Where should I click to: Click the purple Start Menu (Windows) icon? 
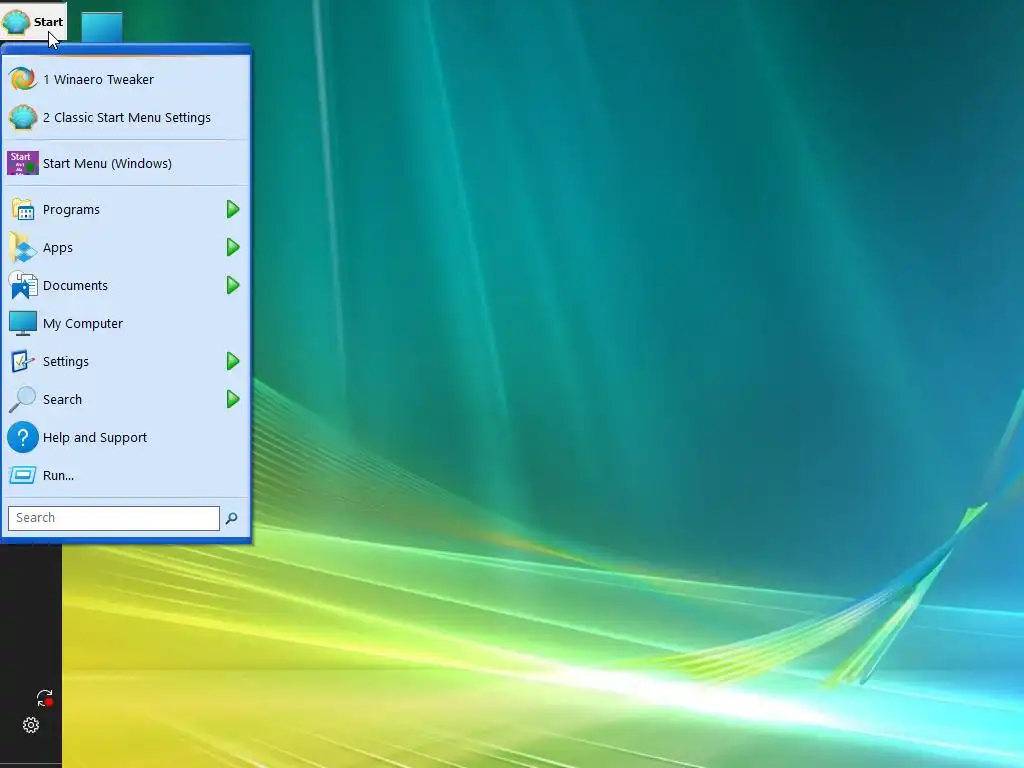point(23,163)
